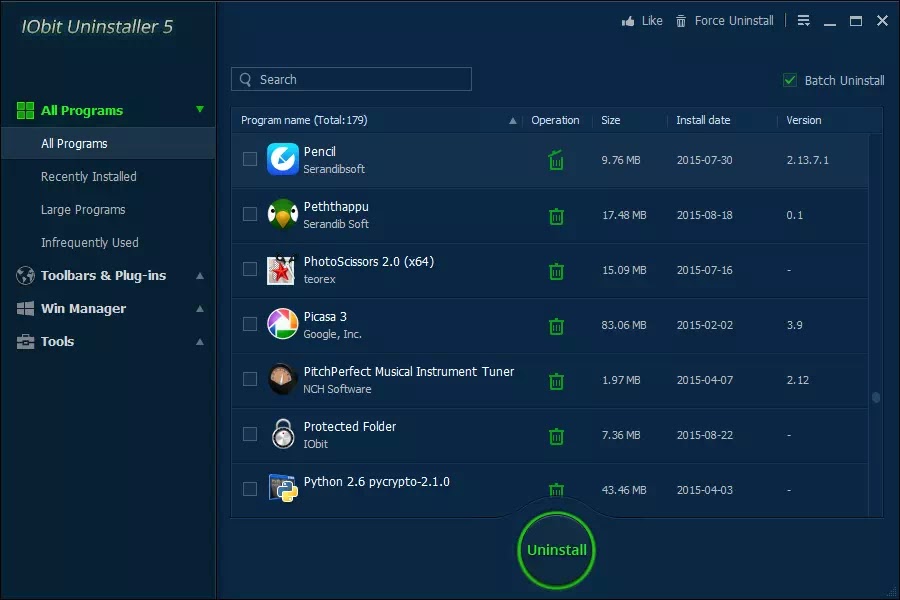Screen dimensions: 900x600
Task: Select the Picasa 3 program name
Action: [x=325, y=316]
